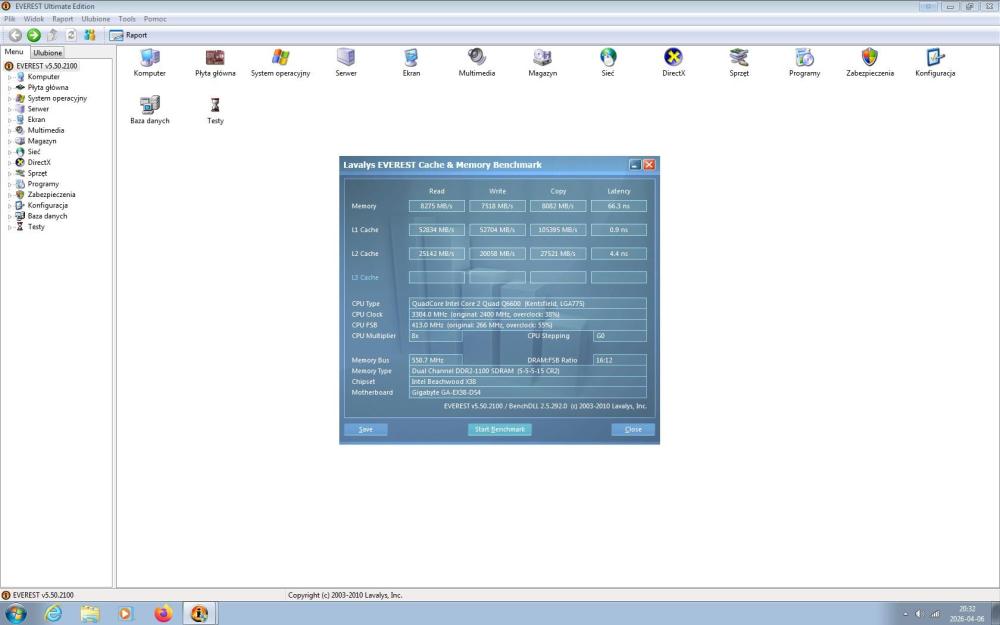The height and width of the screenshot is (625, 1000).
Task: Open the Ulubione menu
Action: tap(96, 19)
